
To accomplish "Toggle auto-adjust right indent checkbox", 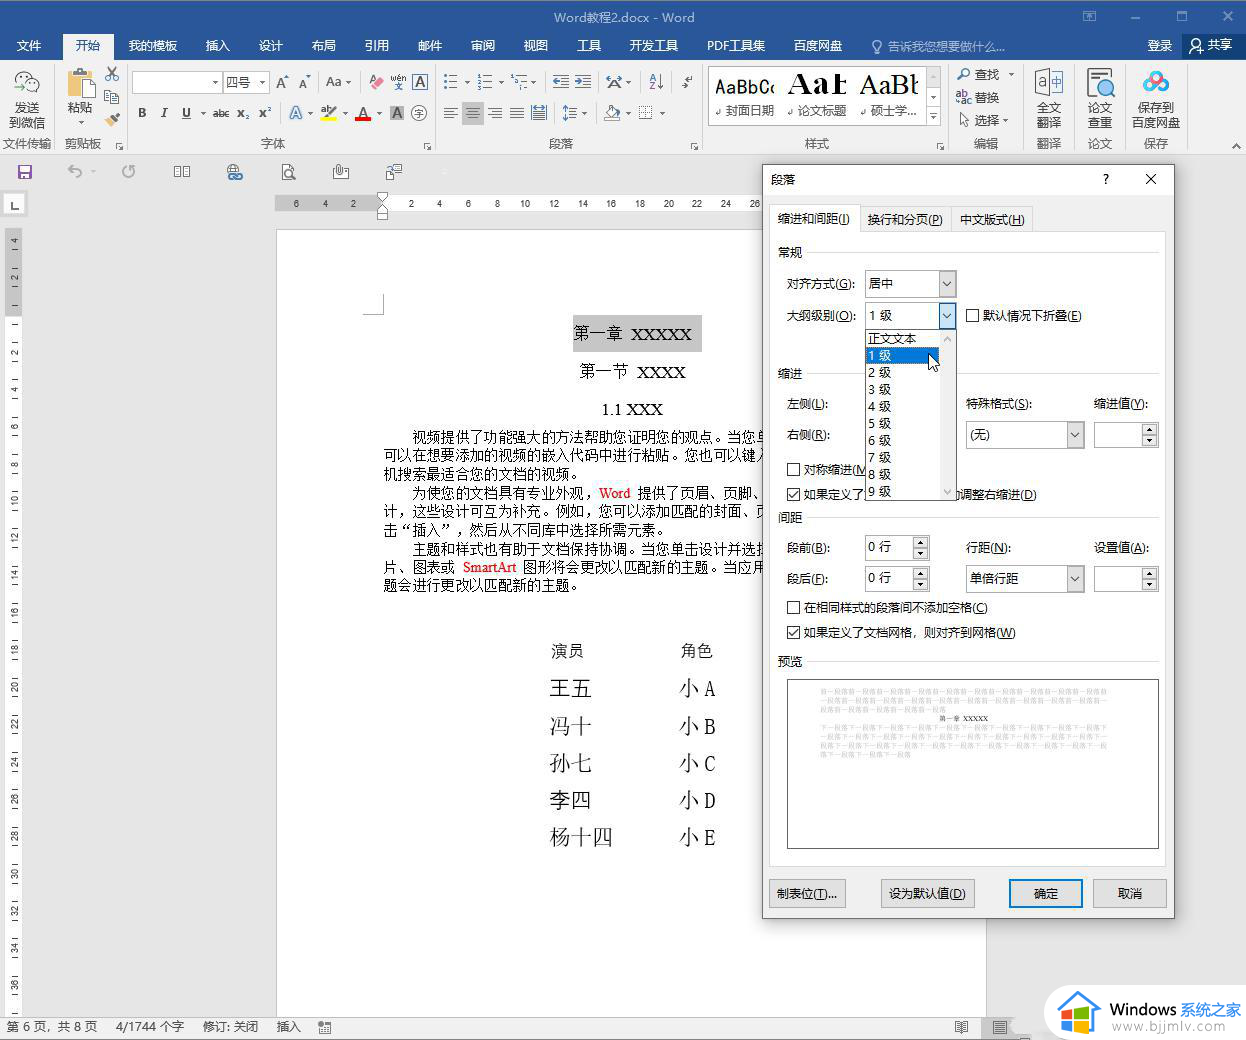I will click(x=793, y=494).
